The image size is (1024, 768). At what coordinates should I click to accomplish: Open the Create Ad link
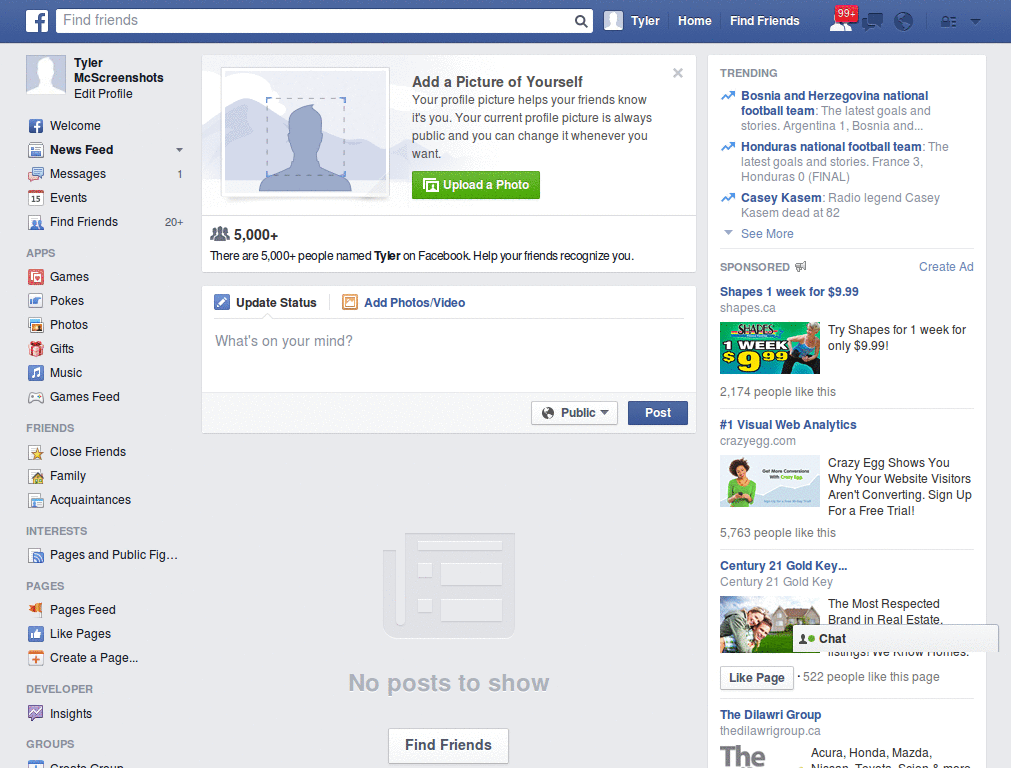pos(946,266)
